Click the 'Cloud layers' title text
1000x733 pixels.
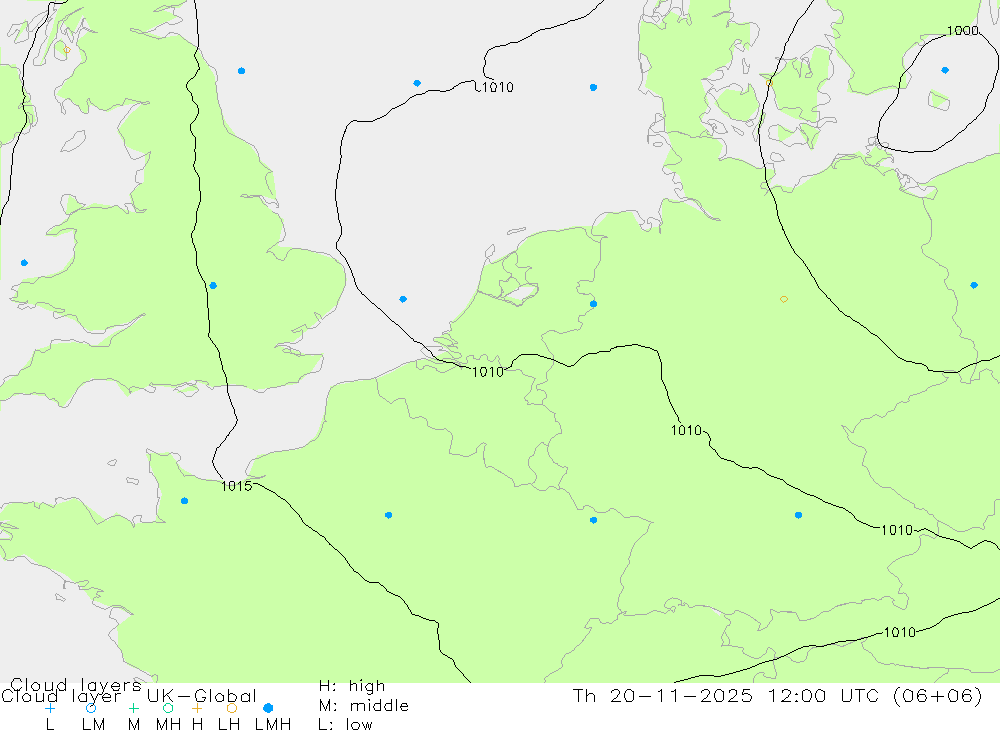point(75,685)
